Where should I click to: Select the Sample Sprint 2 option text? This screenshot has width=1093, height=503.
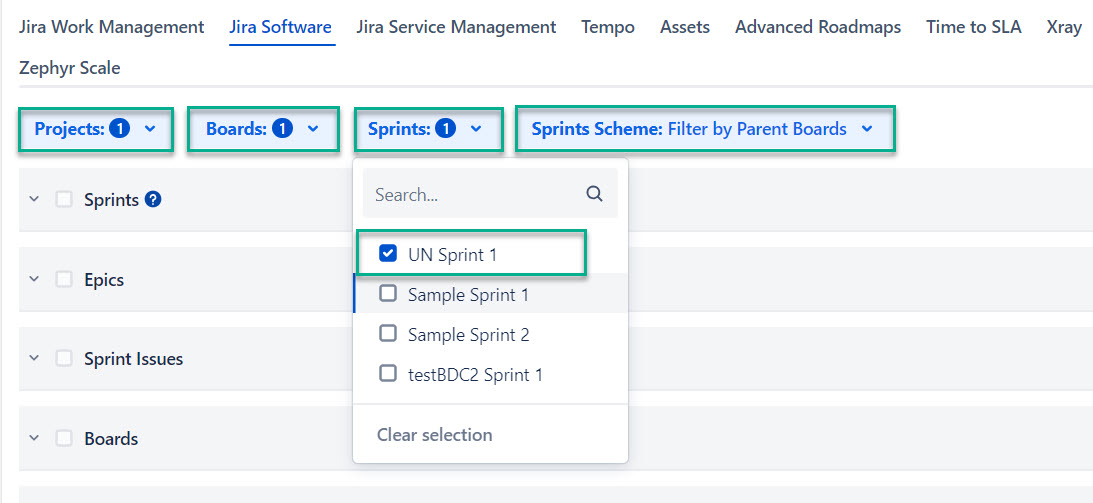[468, 334]
